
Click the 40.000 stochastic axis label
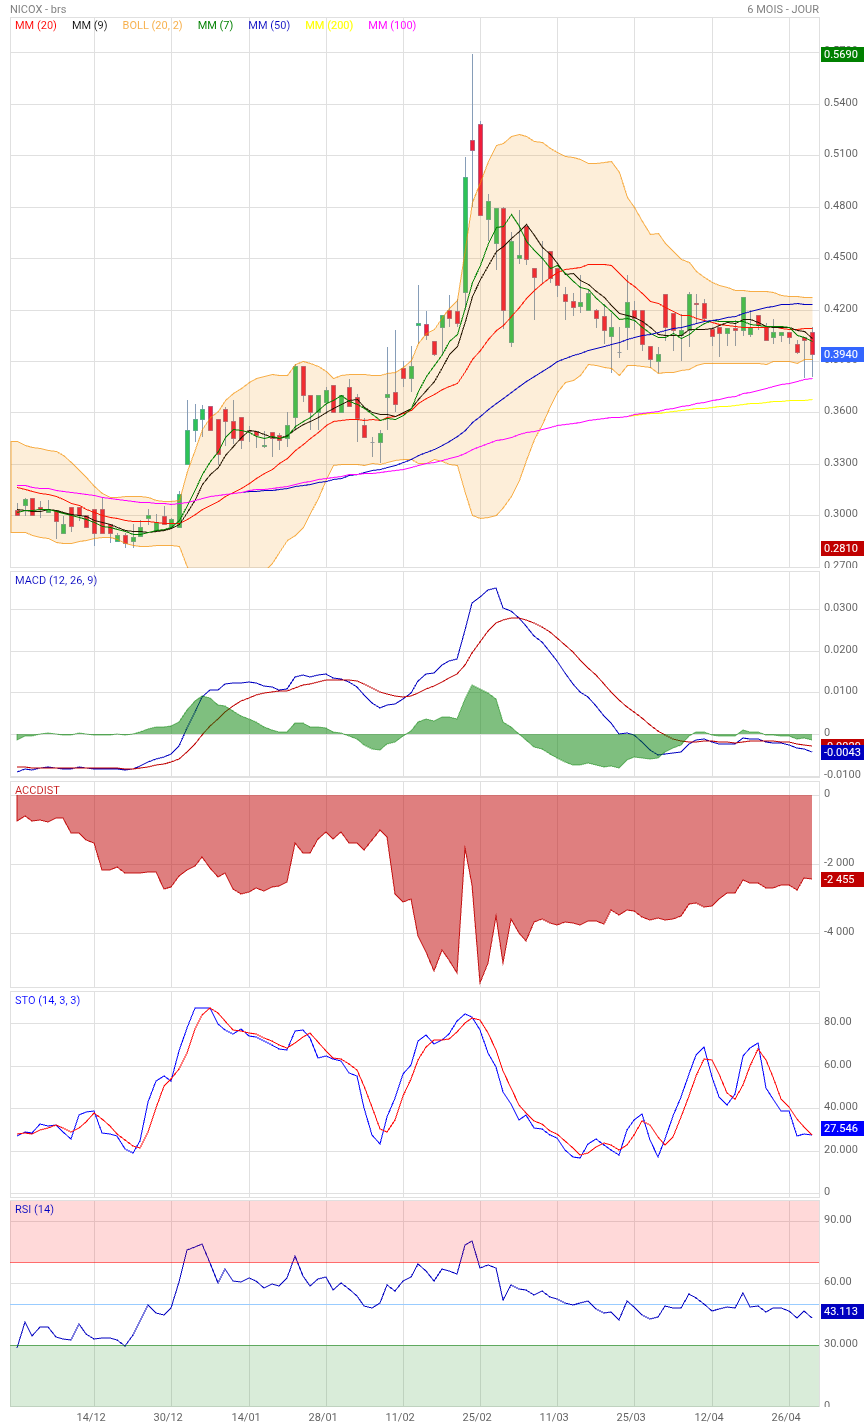click(840, 1107)
